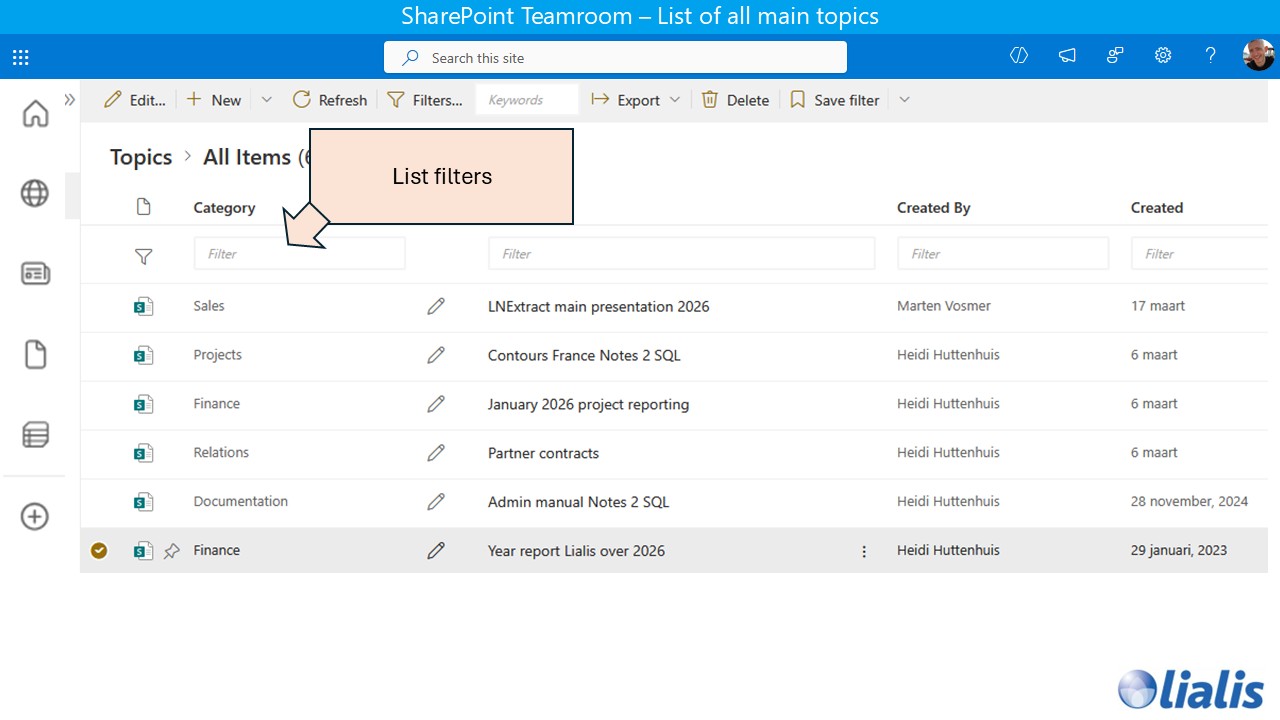Screen dimensions: 1280x720
Task: Click Topics in the breadcrumb
Action: click(x=140, y=157)
